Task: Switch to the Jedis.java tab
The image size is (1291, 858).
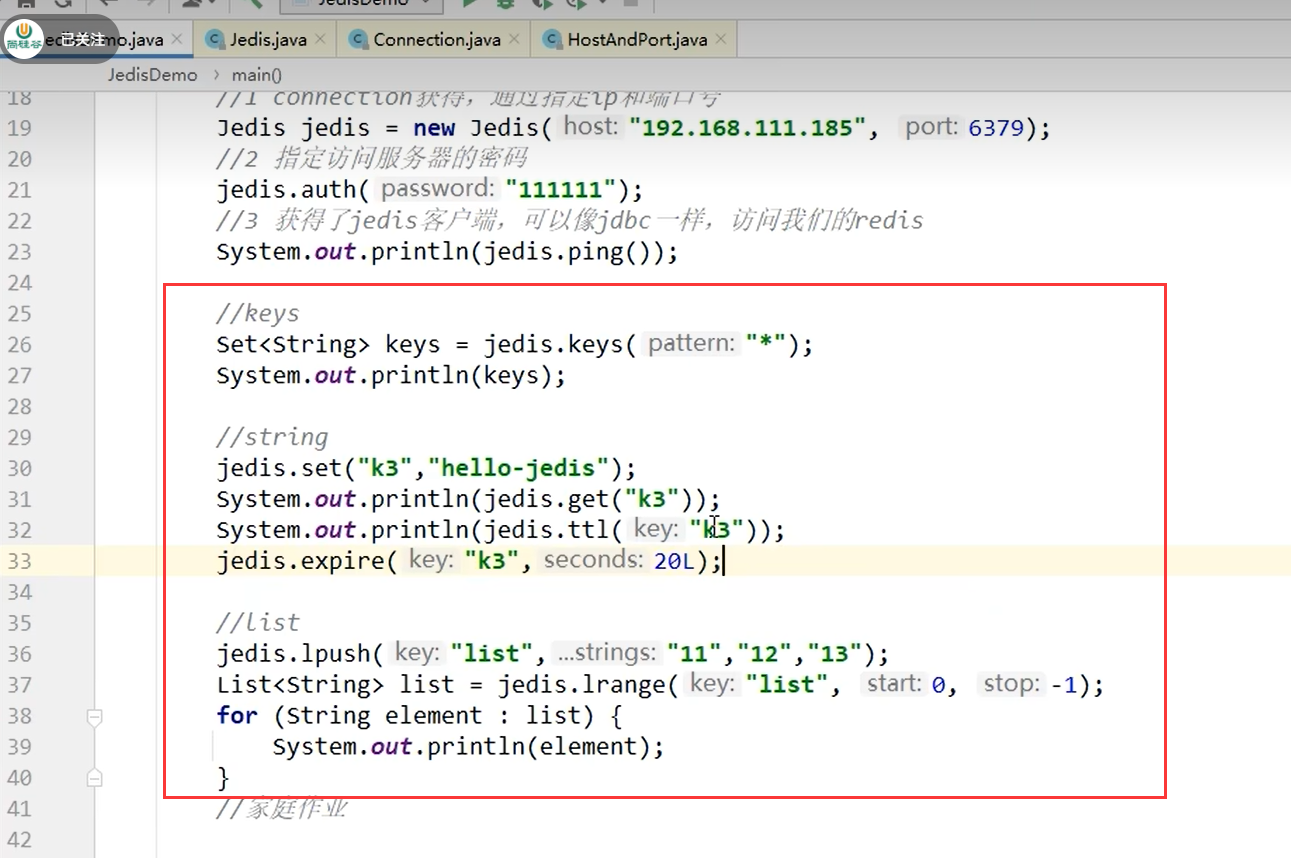Action: tap(268, 40)
